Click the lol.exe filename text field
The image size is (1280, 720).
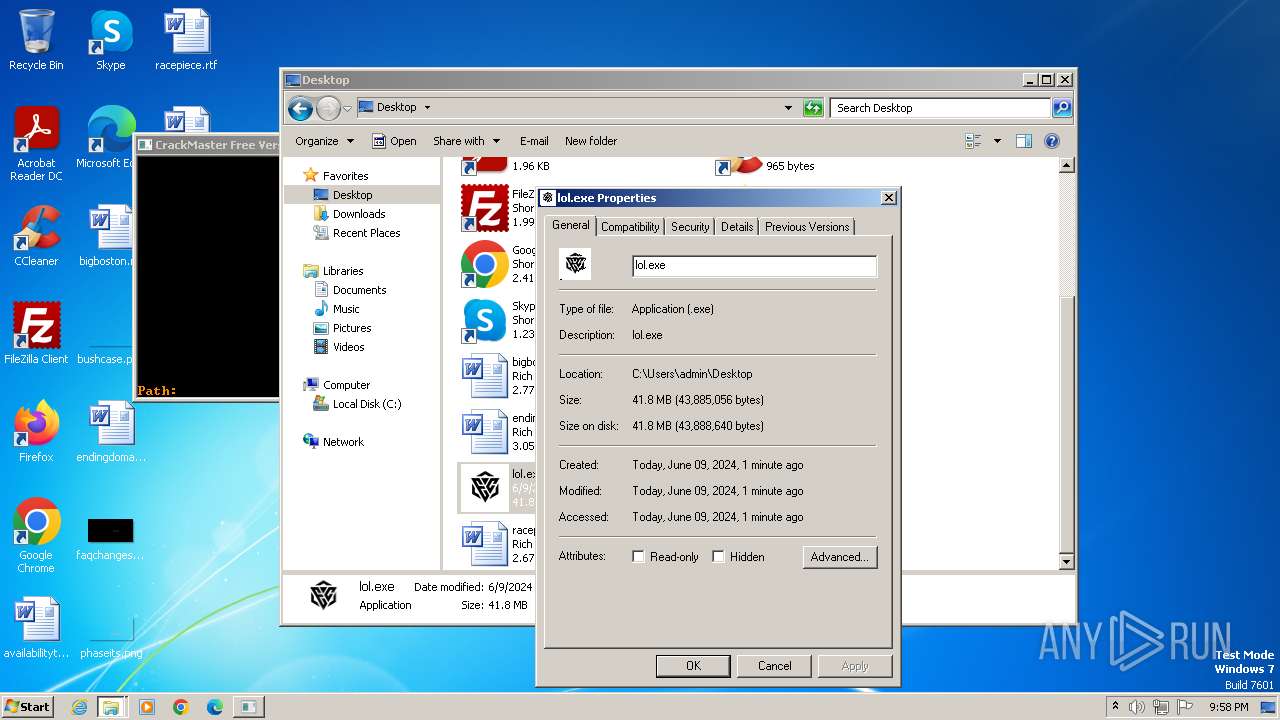pos(755,265)
